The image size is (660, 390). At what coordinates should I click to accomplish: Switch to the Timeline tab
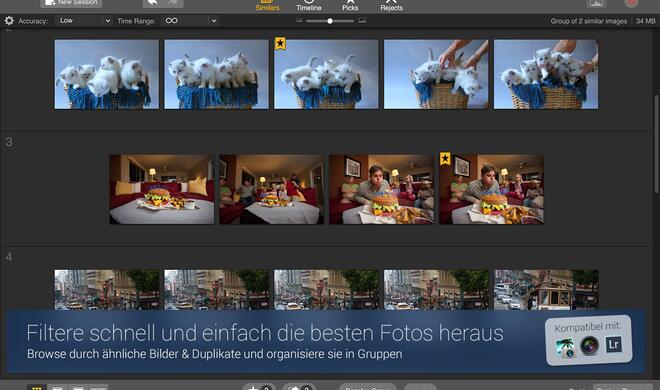point(309,5)
